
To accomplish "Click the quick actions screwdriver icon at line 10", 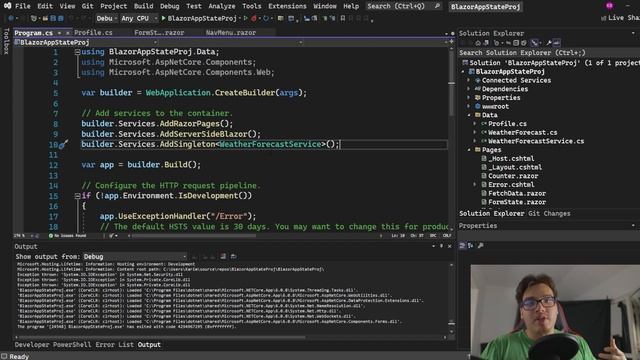I will pos(63,144).
